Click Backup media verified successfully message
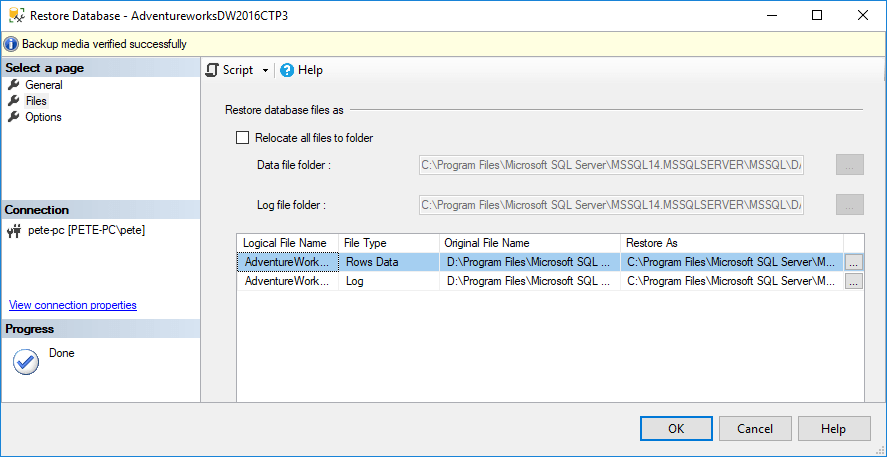This screenshot has height=457, width=887. 104,44
